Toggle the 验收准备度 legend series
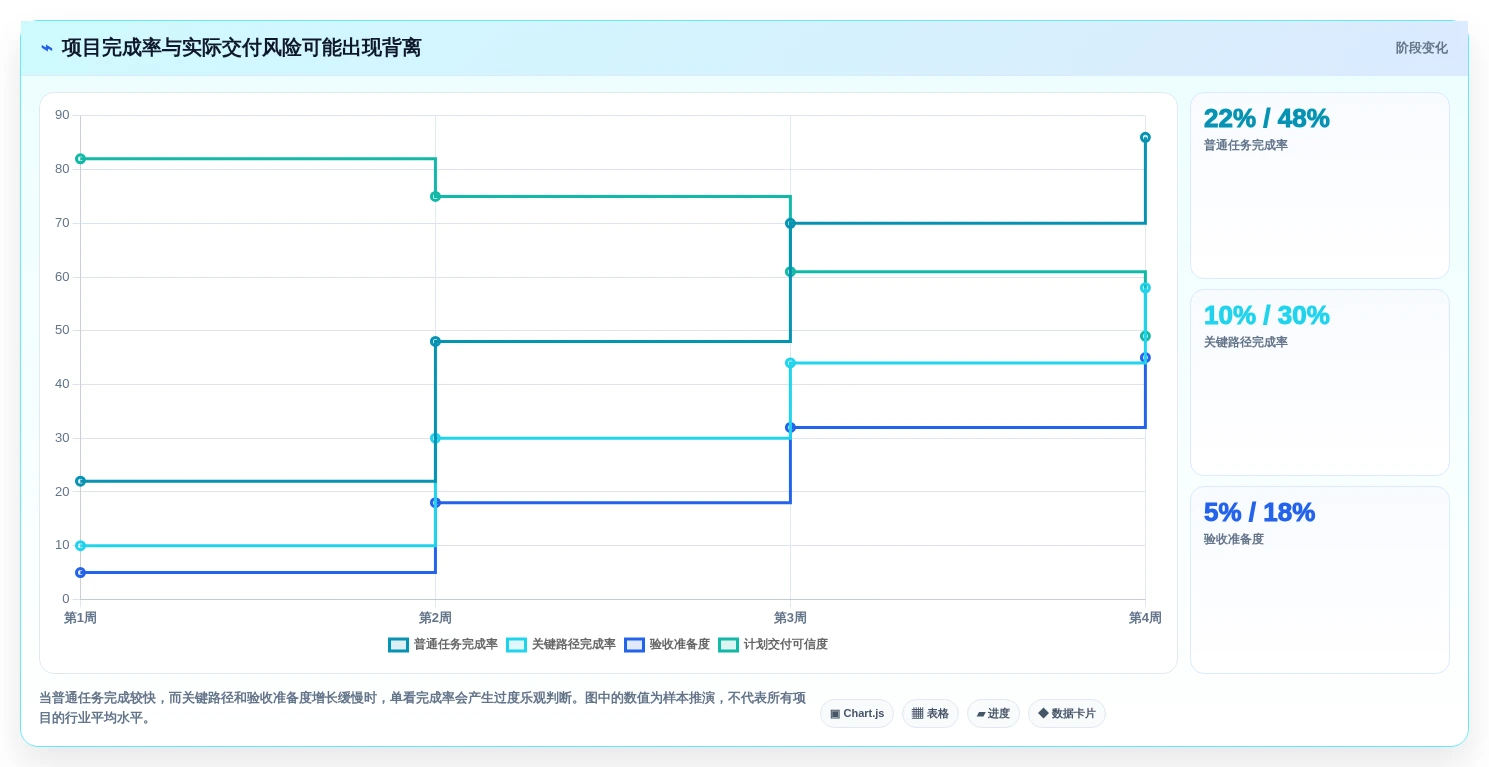The width and height of the screenshot is (1489, 767). click(x=667, y=645)
